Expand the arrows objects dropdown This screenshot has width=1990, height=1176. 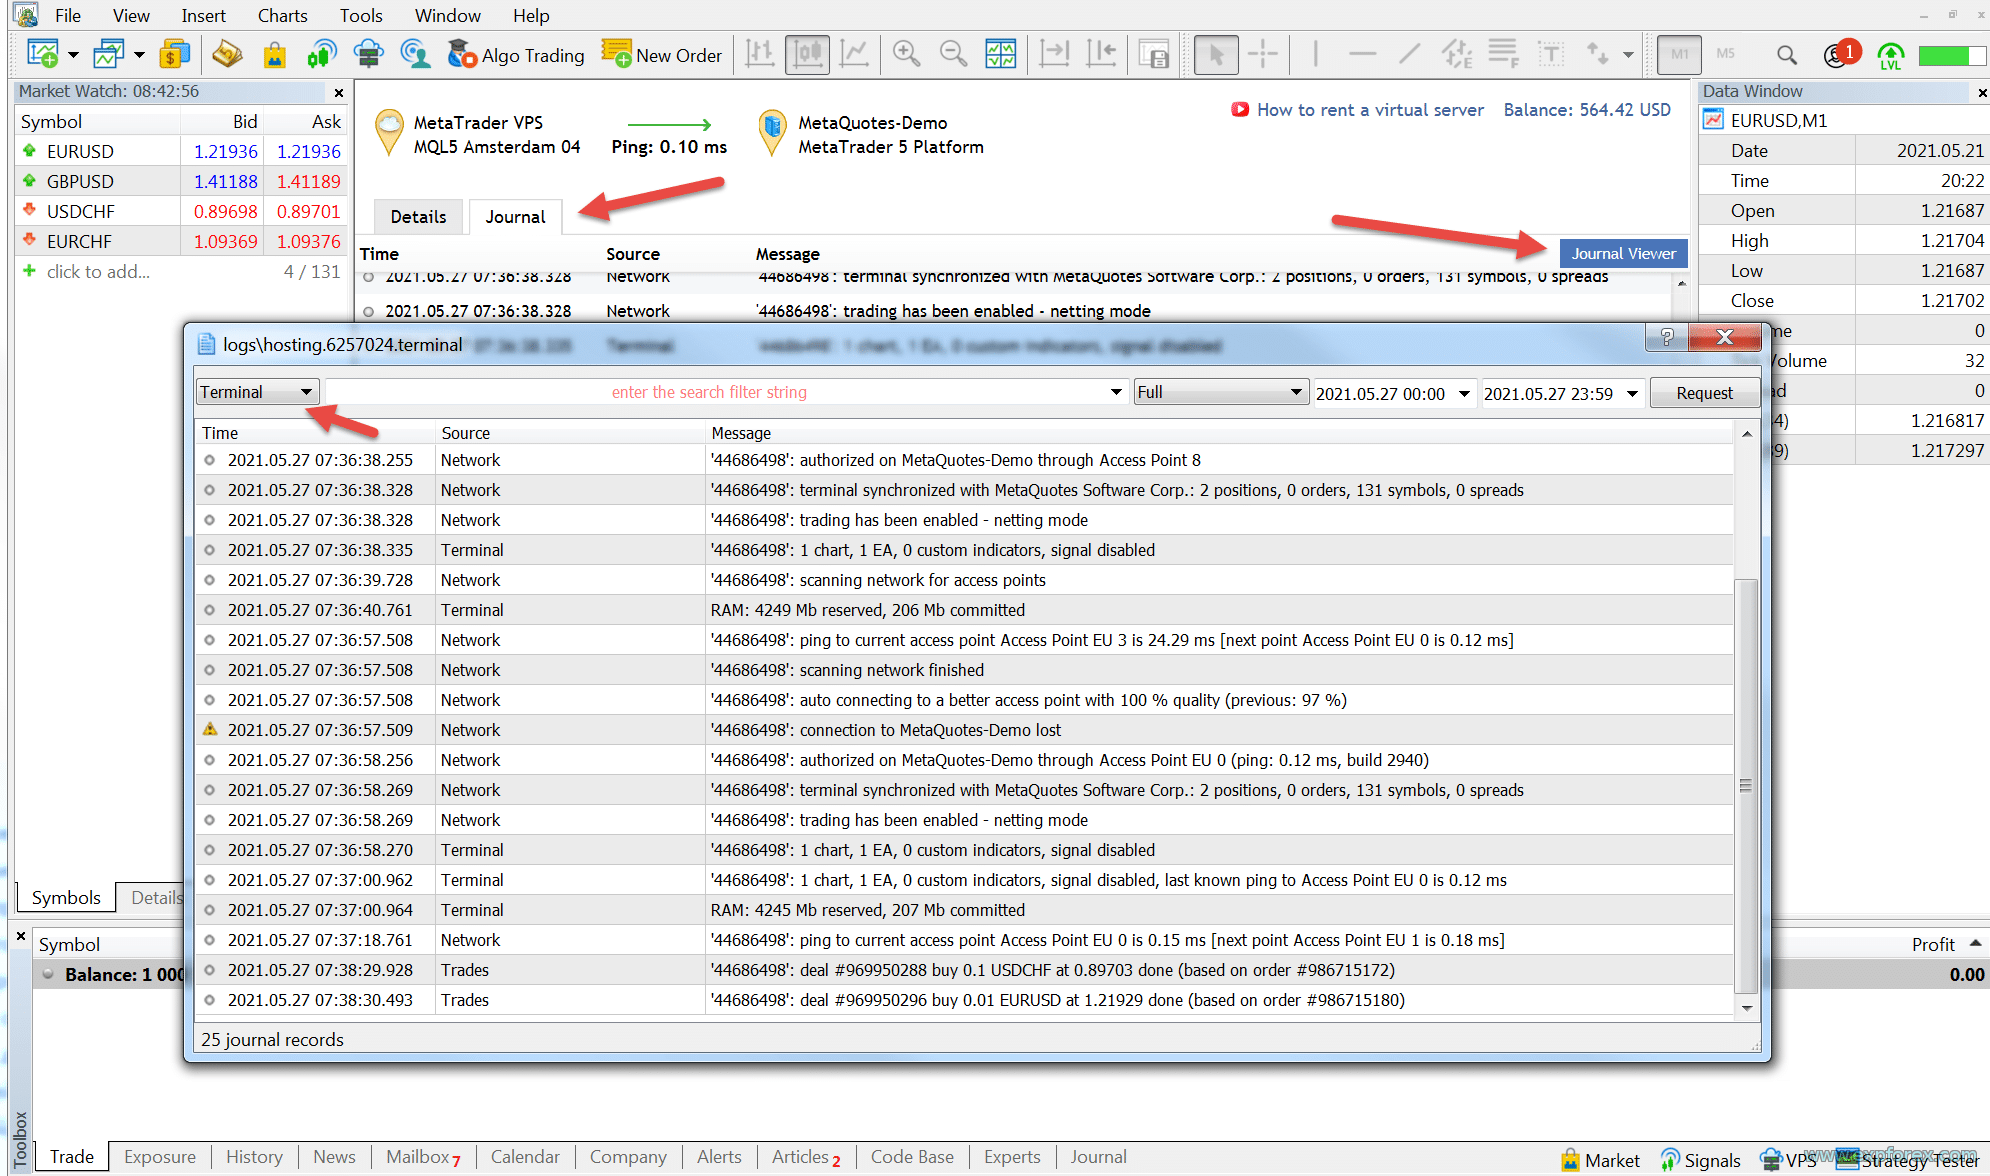click(x=1628, y=55)
